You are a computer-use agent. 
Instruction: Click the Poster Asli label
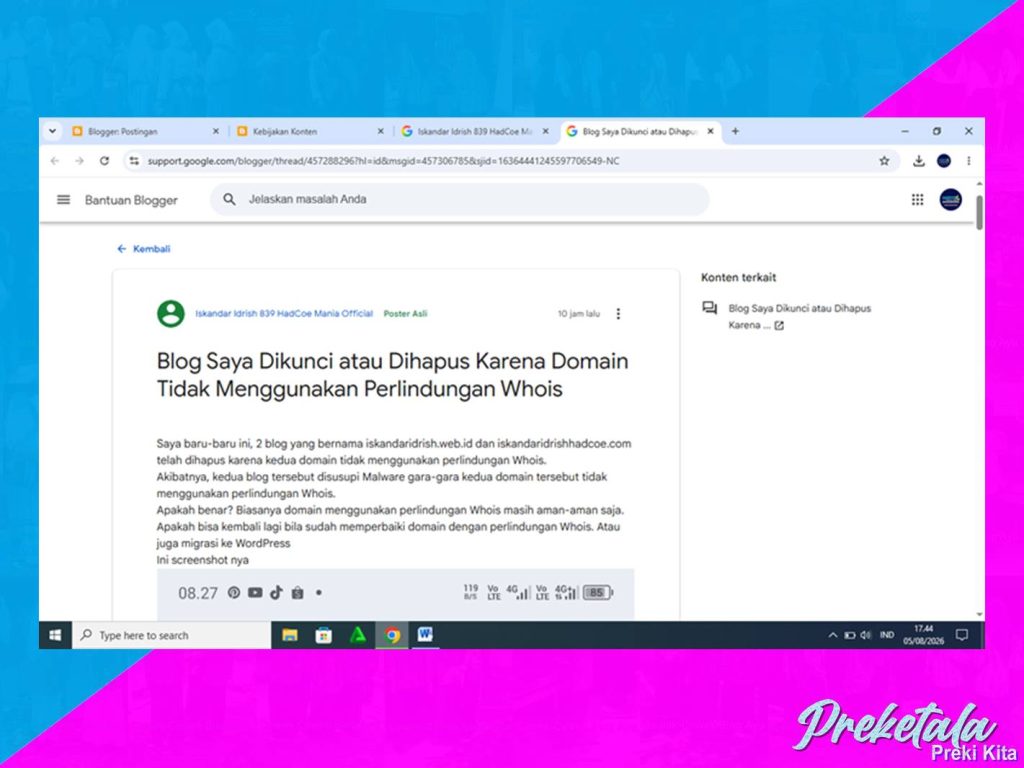tap(406, 313)
